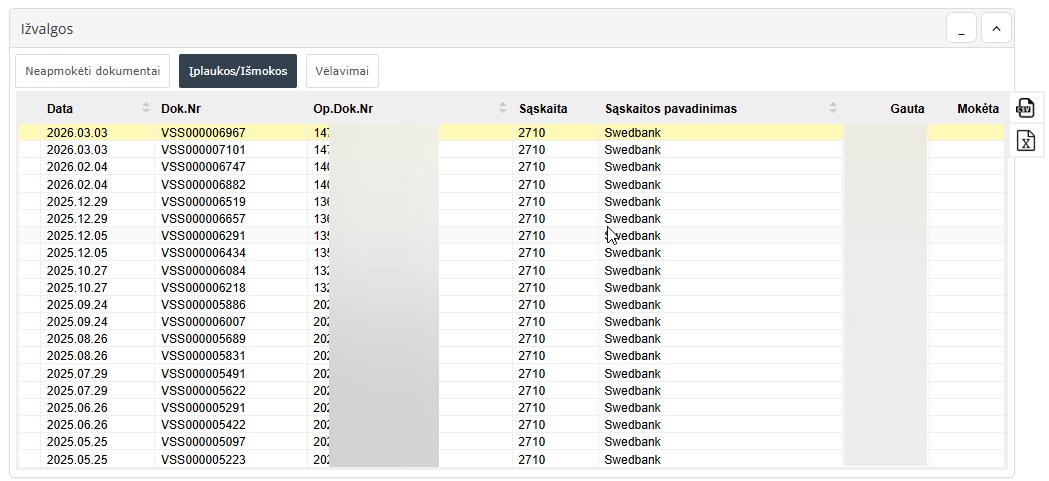Select row with document VSS000006967
The height and width of the screenshot is (481, 1049).
[x=203, y=133]
